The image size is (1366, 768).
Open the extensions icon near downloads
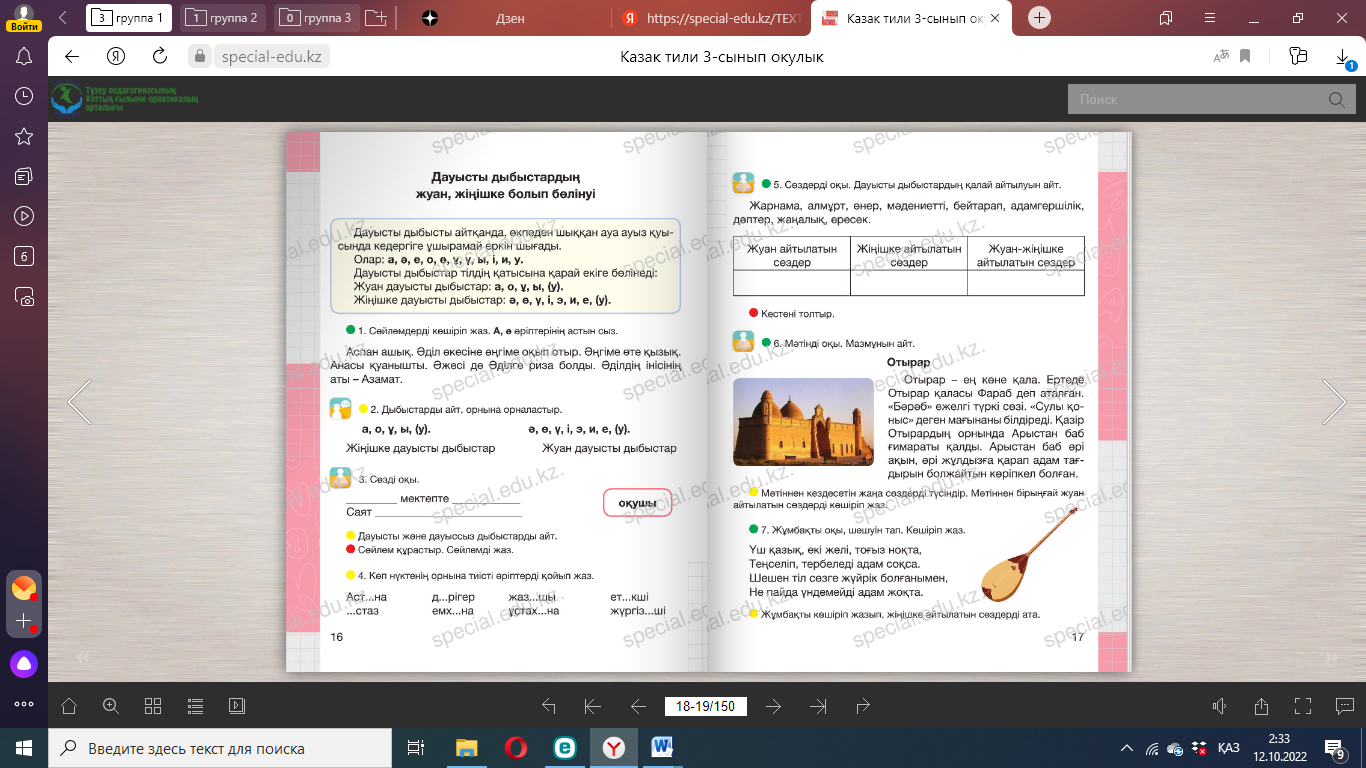pos(1299,56)
